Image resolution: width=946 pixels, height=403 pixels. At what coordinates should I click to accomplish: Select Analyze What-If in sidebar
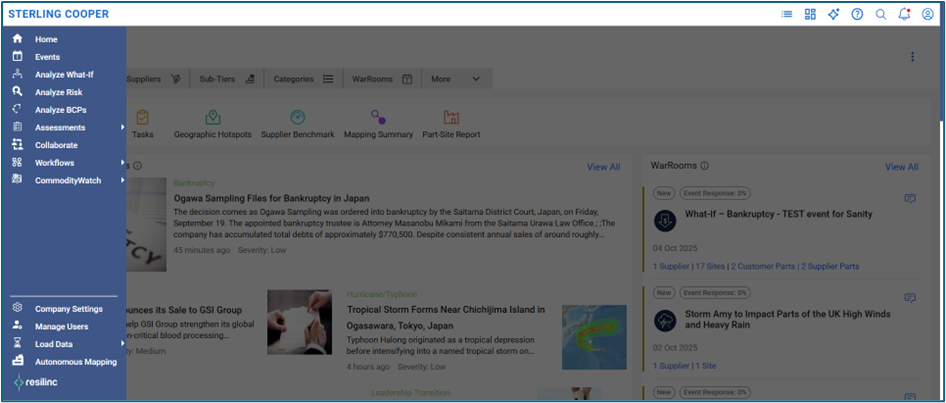[x=64, y=75]
